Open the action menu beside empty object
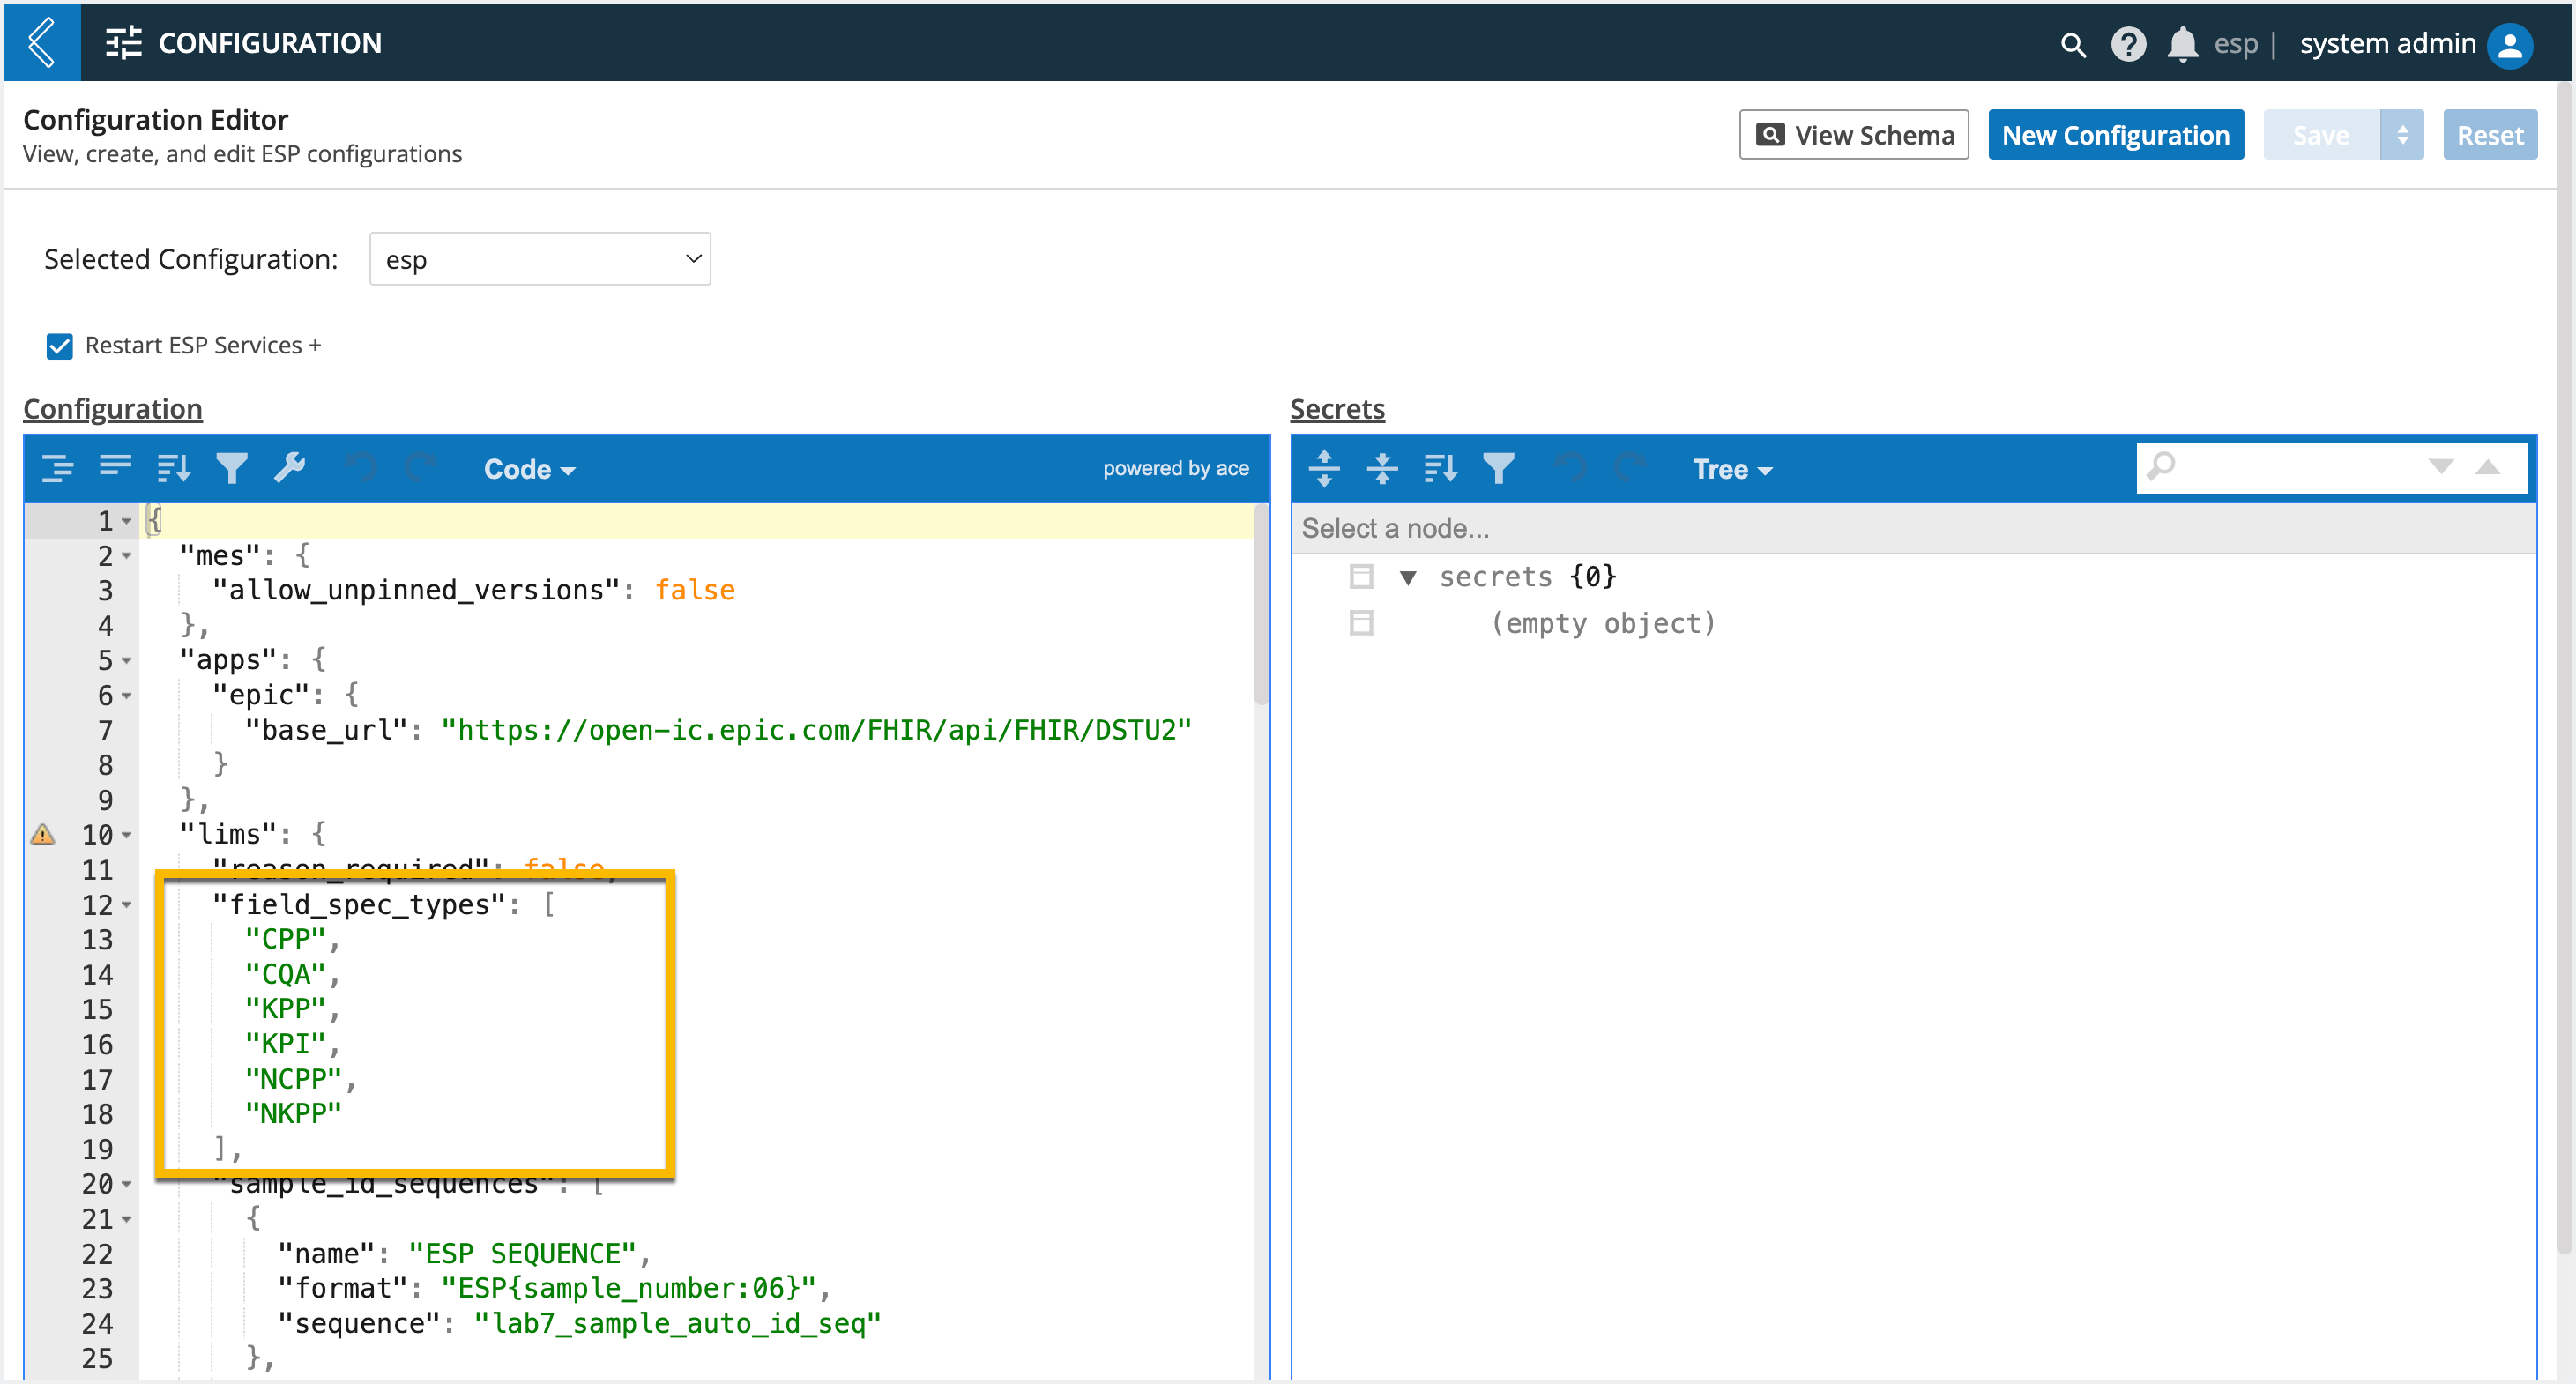Image resolution: width=2576 pixels, height=1384 pixels. [x=1361, y=623]
